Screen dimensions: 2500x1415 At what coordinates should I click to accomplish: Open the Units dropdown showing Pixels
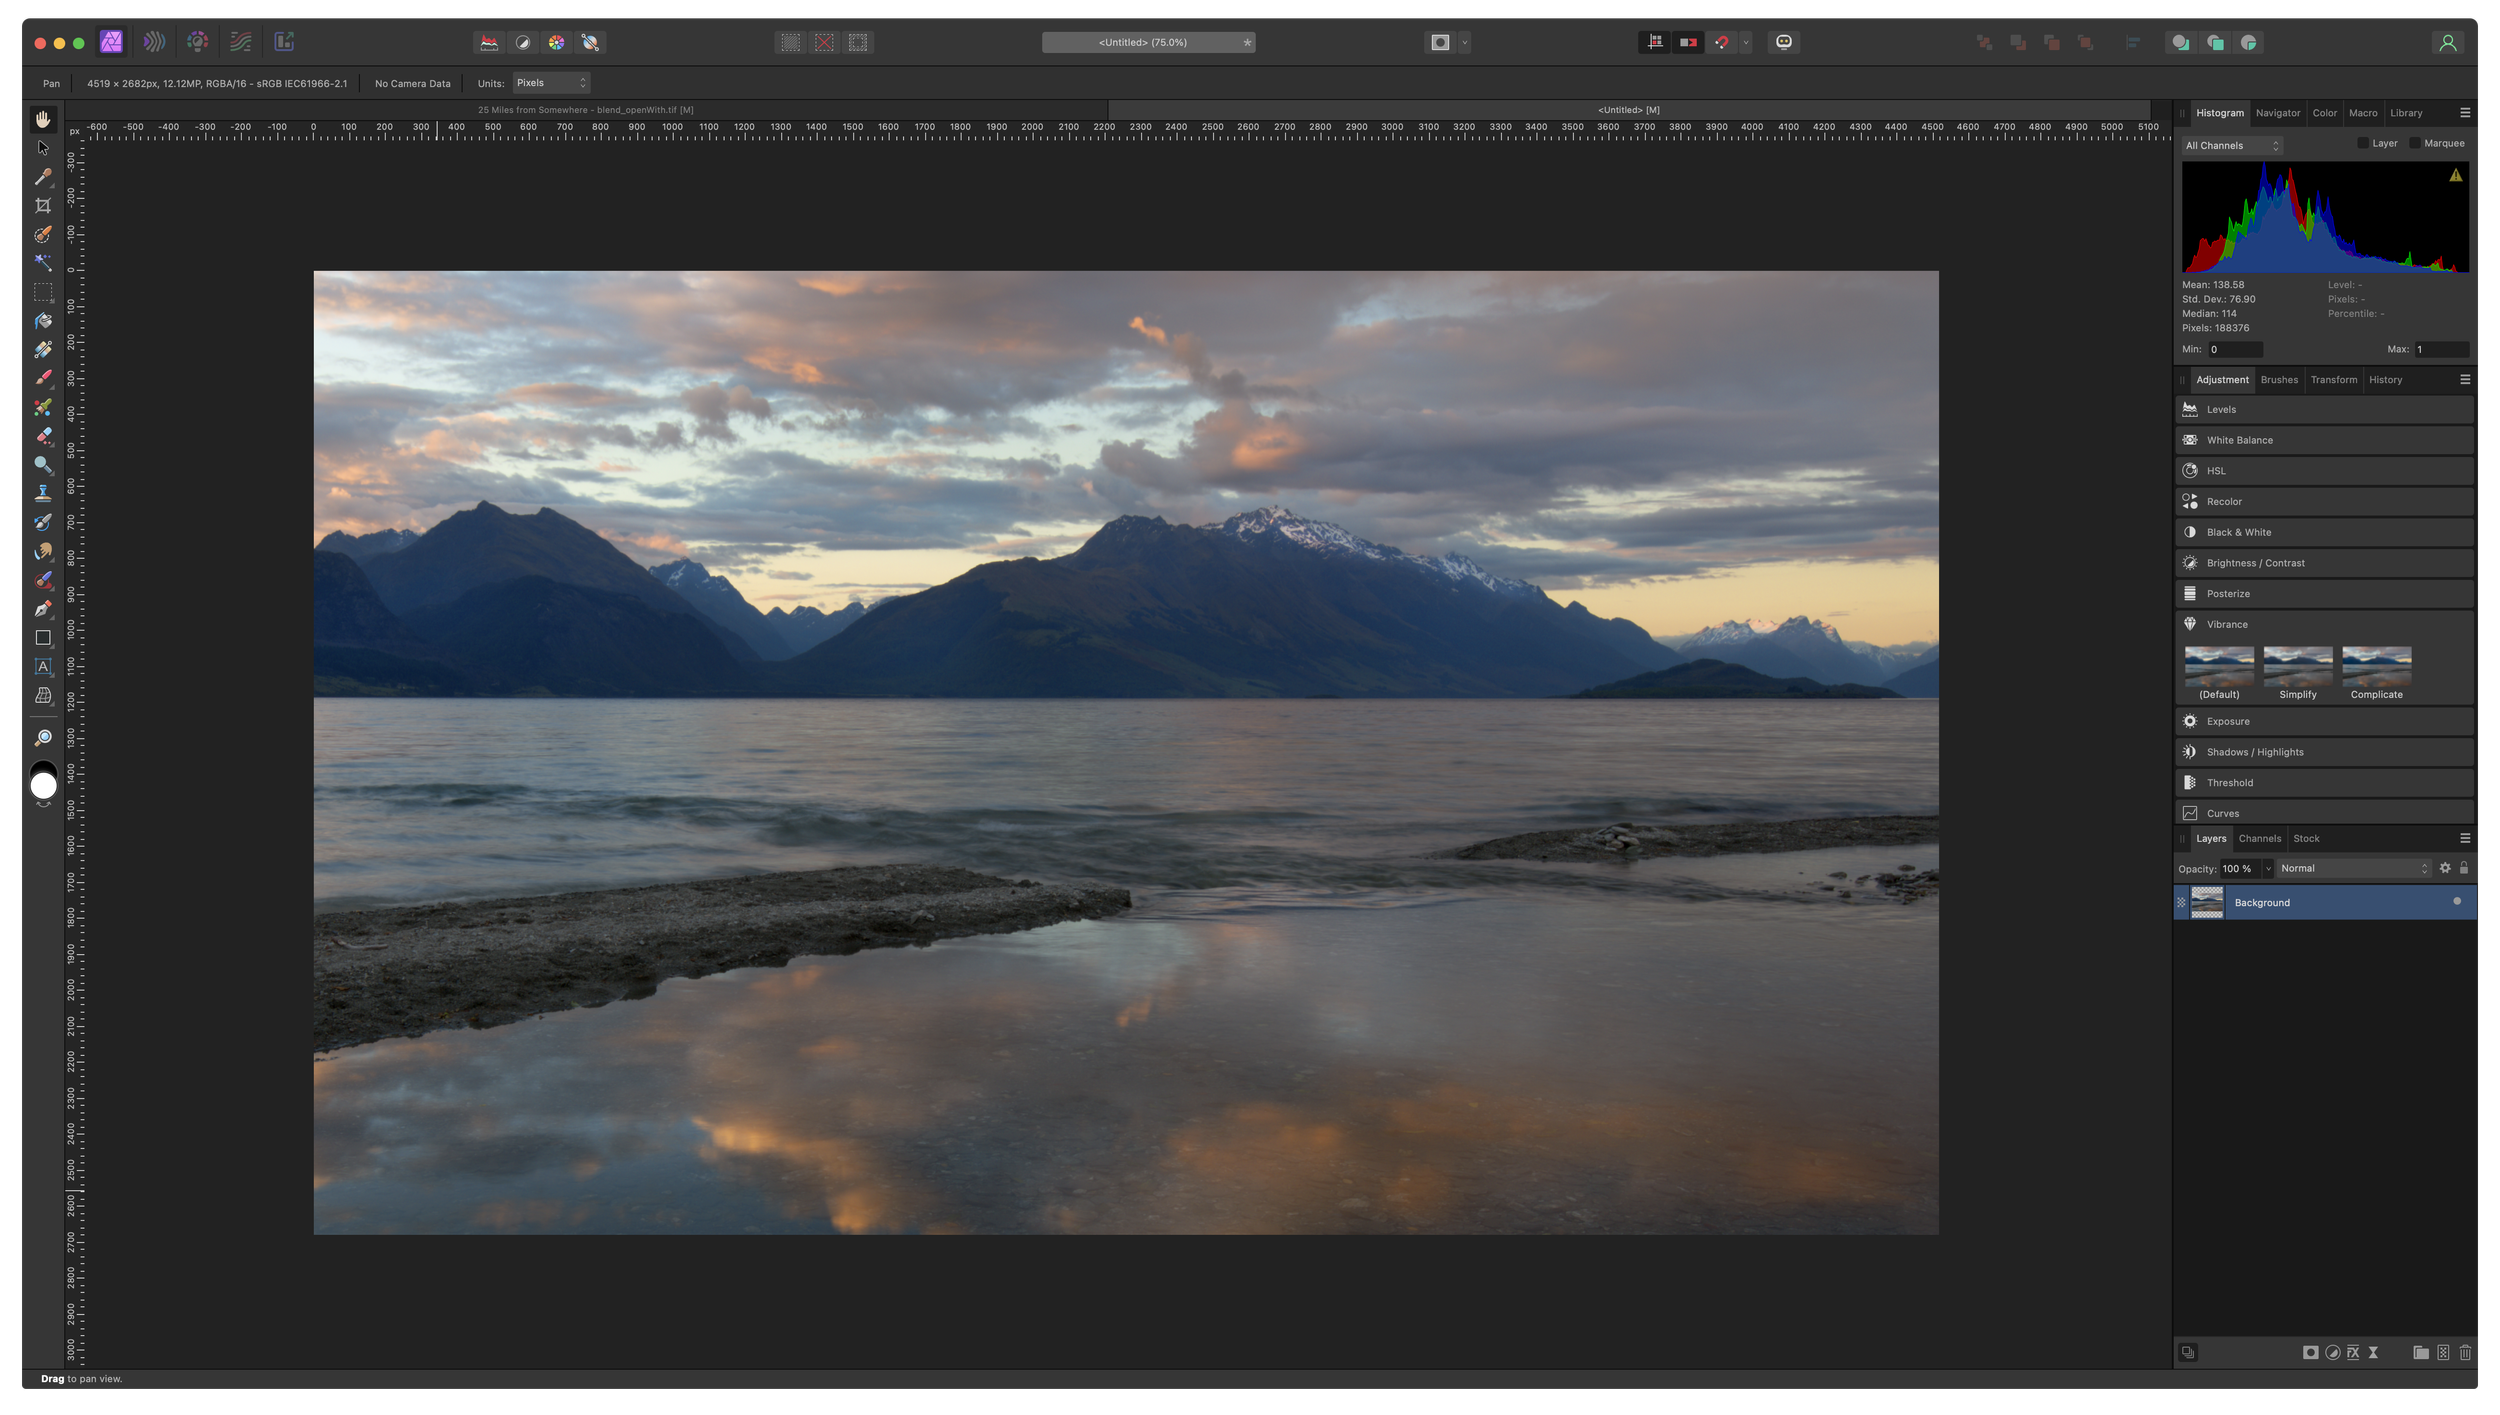(x=549, y=83)
